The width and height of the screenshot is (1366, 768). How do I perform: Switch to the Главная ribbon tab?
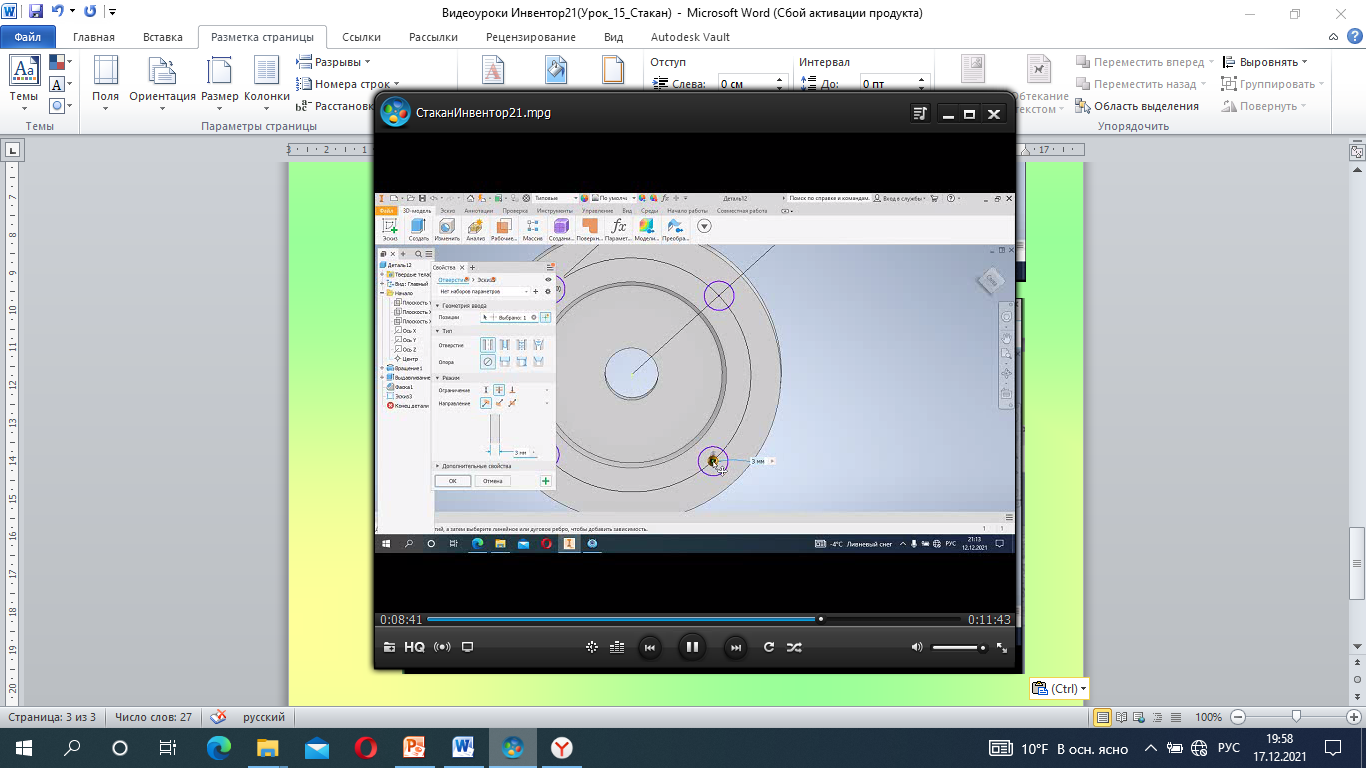click(x=94, y=37)
